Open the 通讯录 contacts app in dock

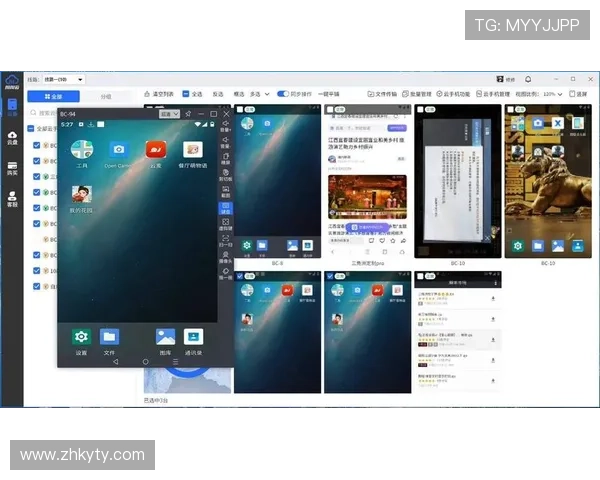[193, 338]
